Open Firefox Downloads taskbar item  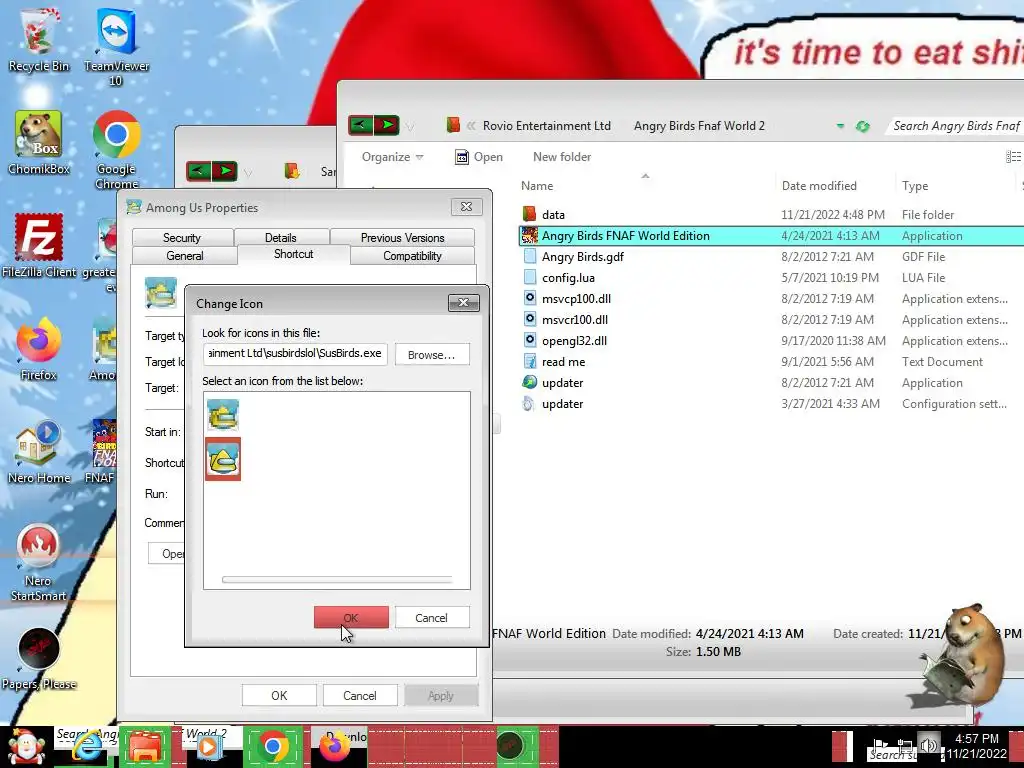click(338, 746)
